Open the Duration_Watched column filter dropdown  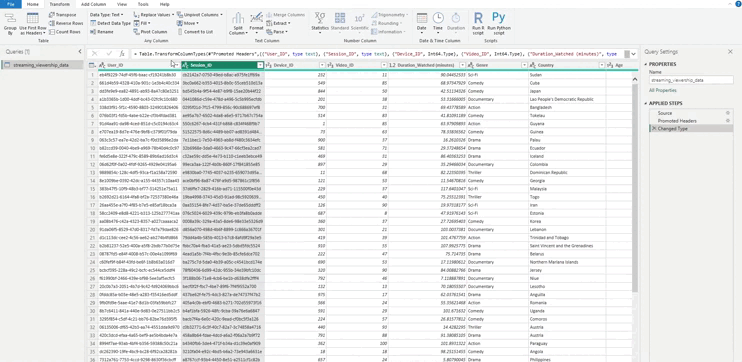click(462, 65)
